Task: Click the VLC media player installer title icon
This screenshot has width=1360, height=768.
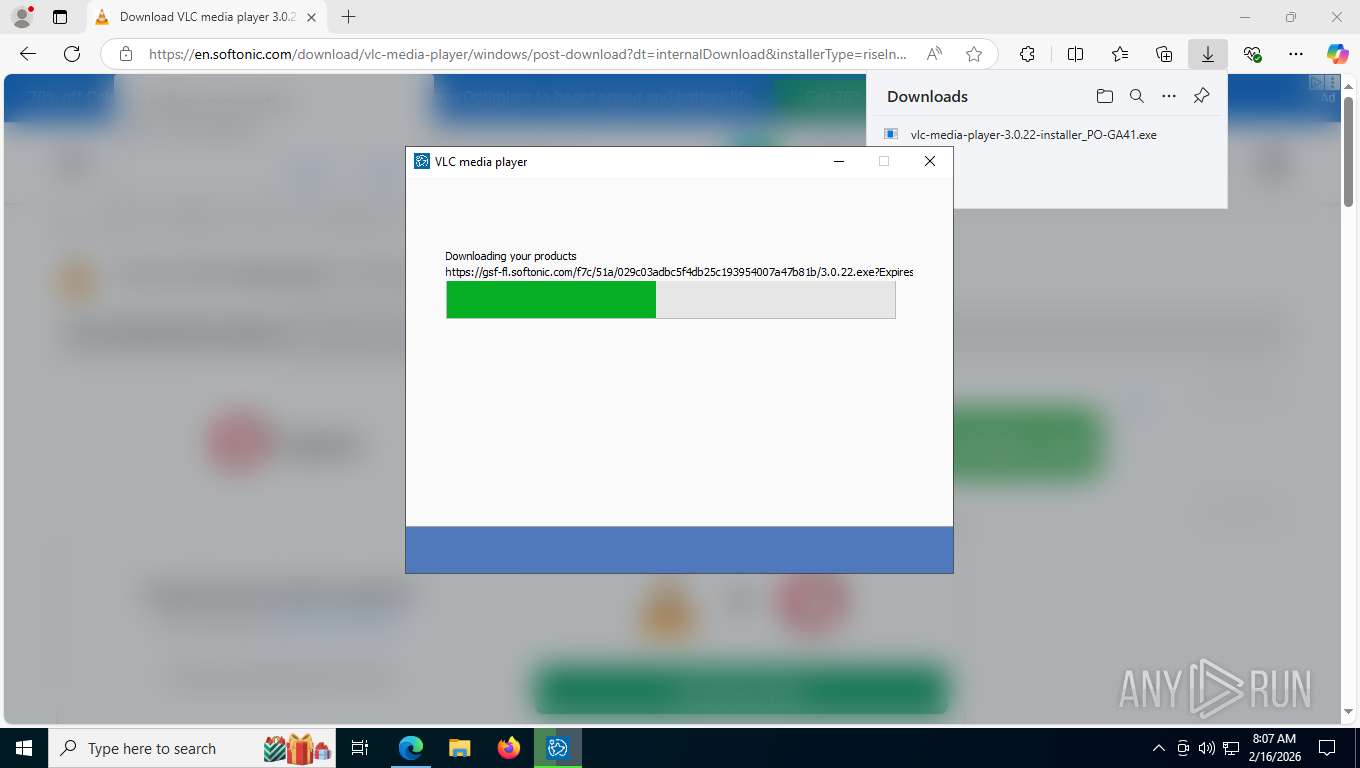Action: tap(422, 161)
